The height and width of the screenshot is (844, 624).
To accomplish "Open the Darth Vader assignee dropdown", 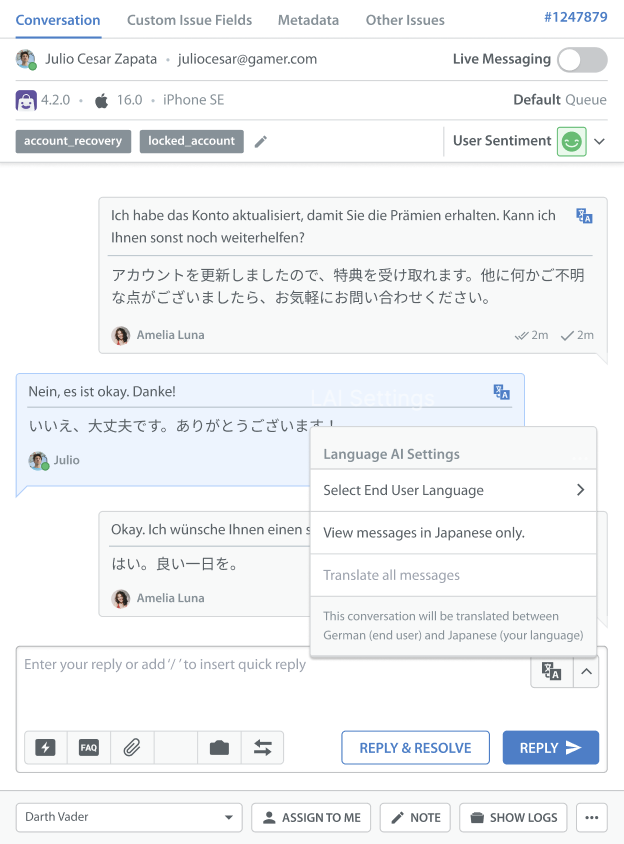I will coord(129,817).
